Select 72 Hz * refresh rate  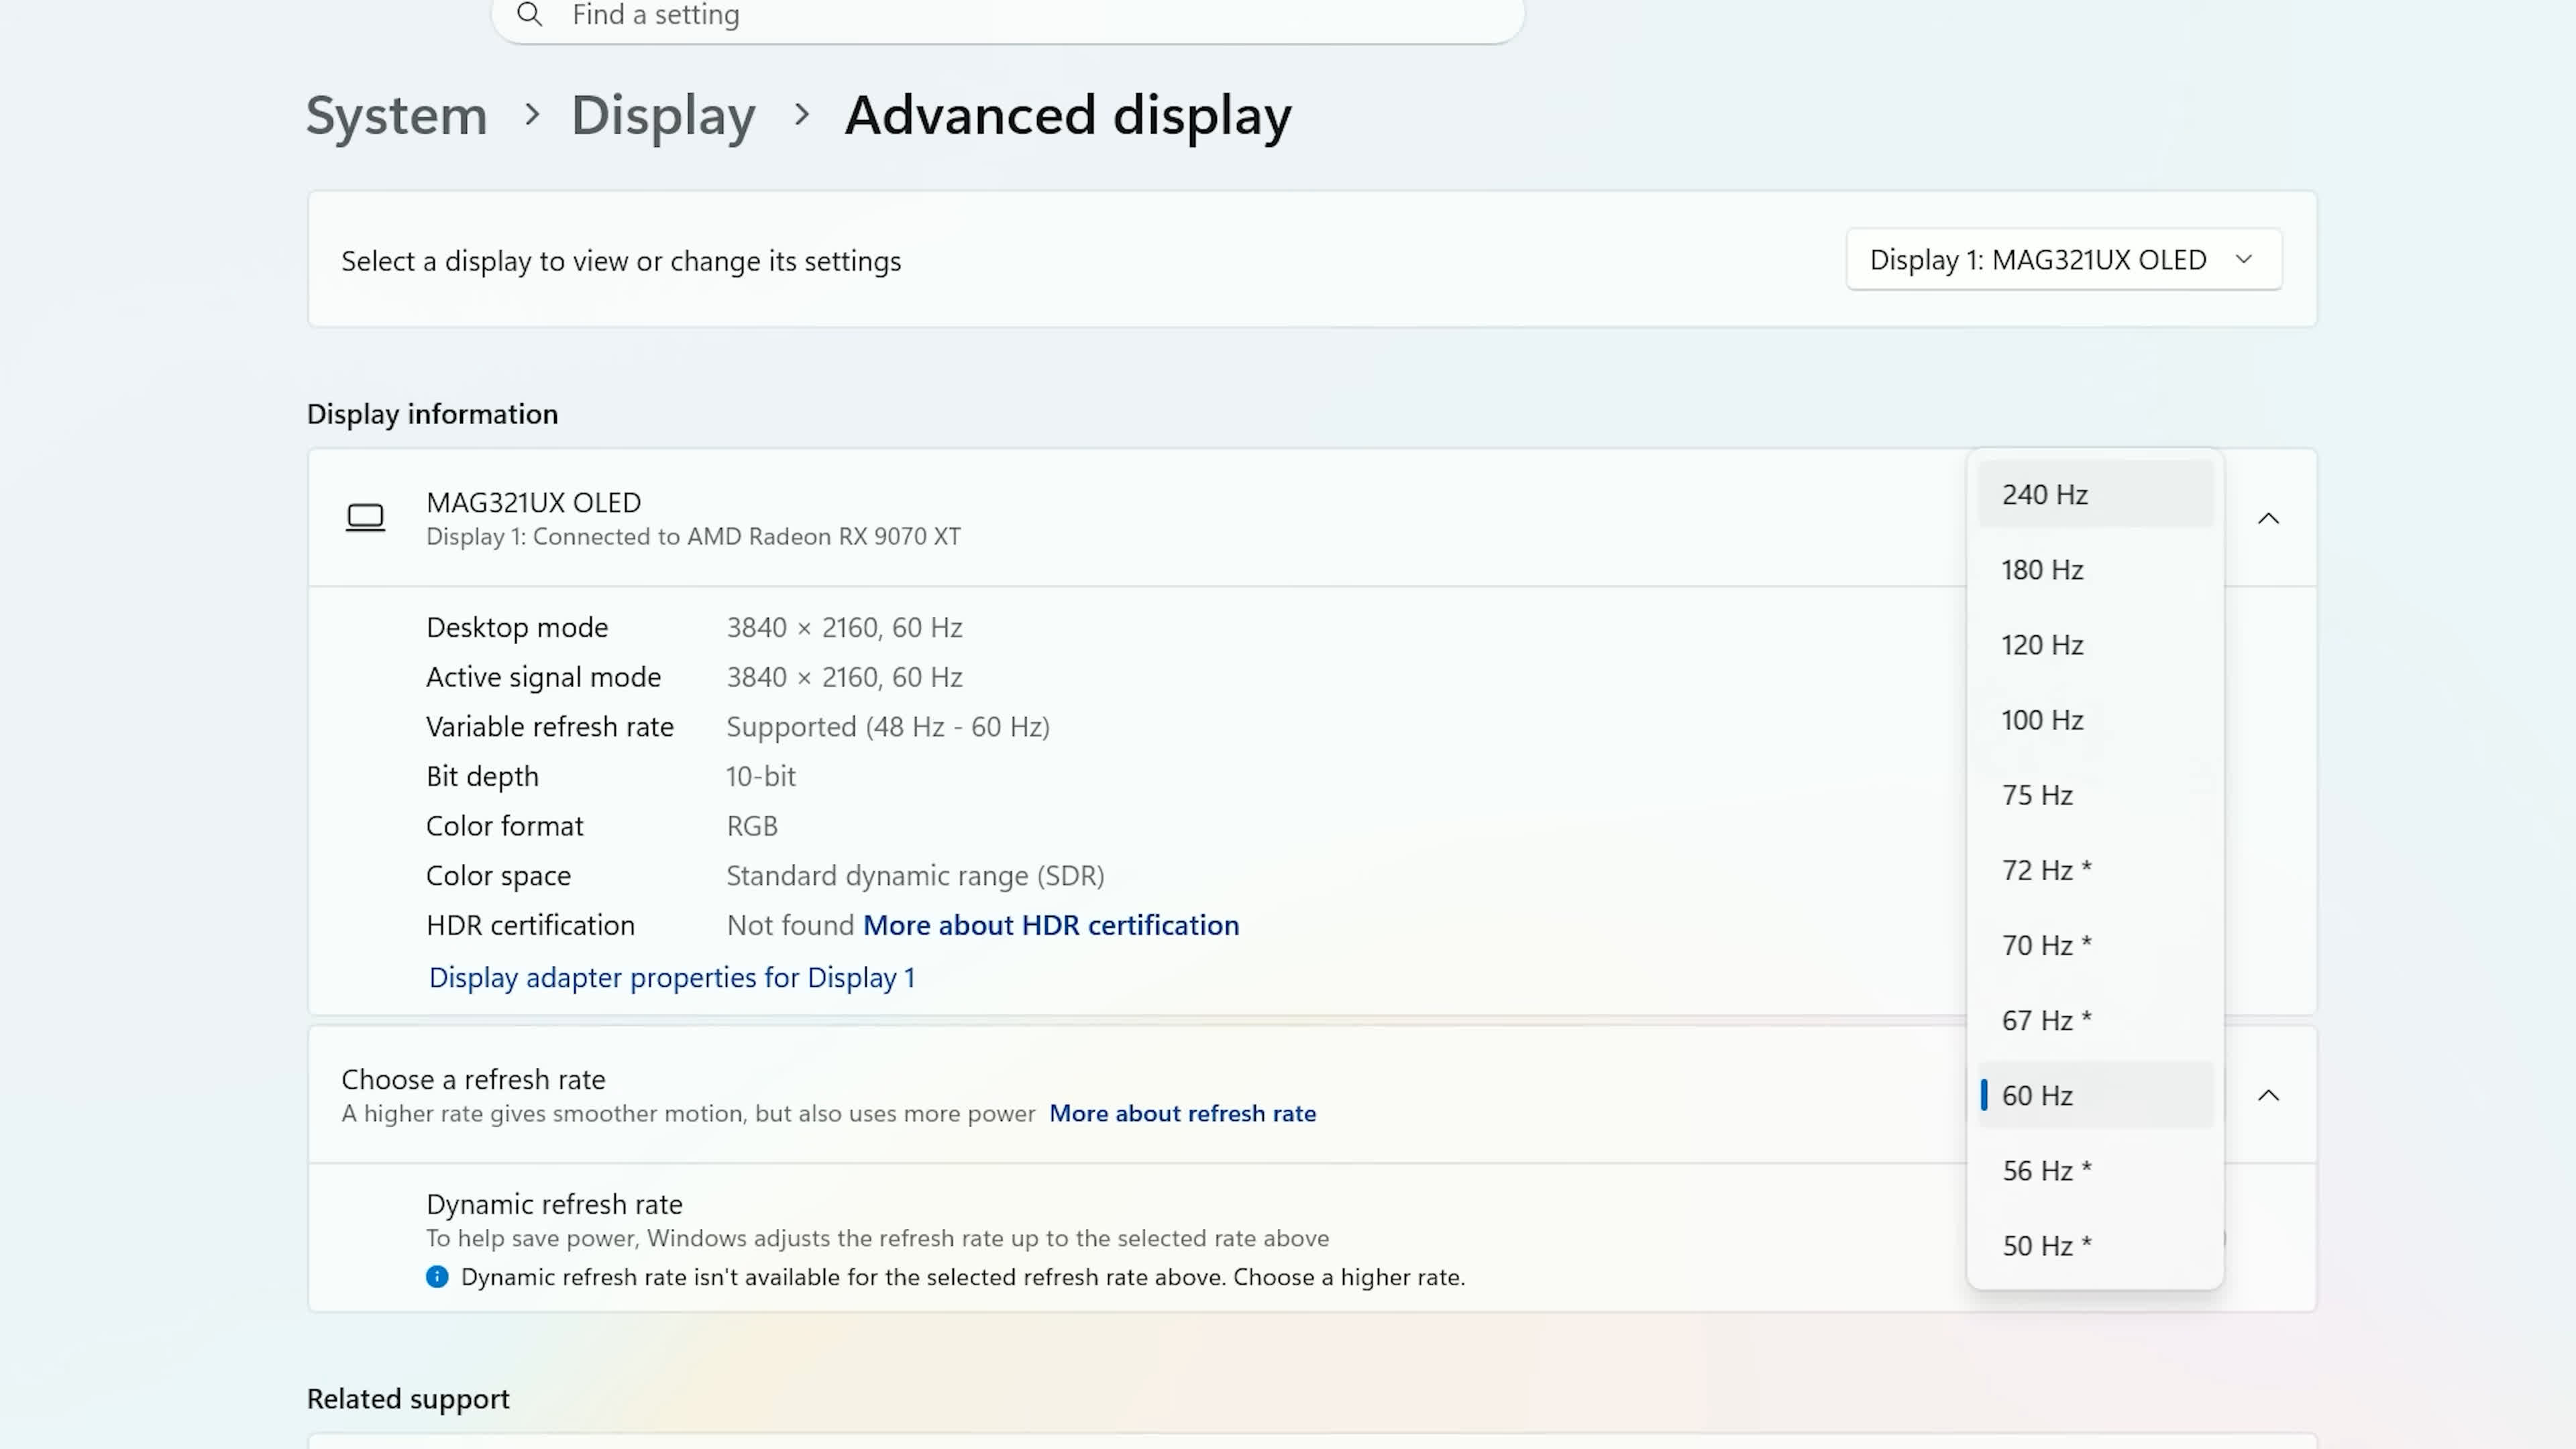coord(2095,870)
